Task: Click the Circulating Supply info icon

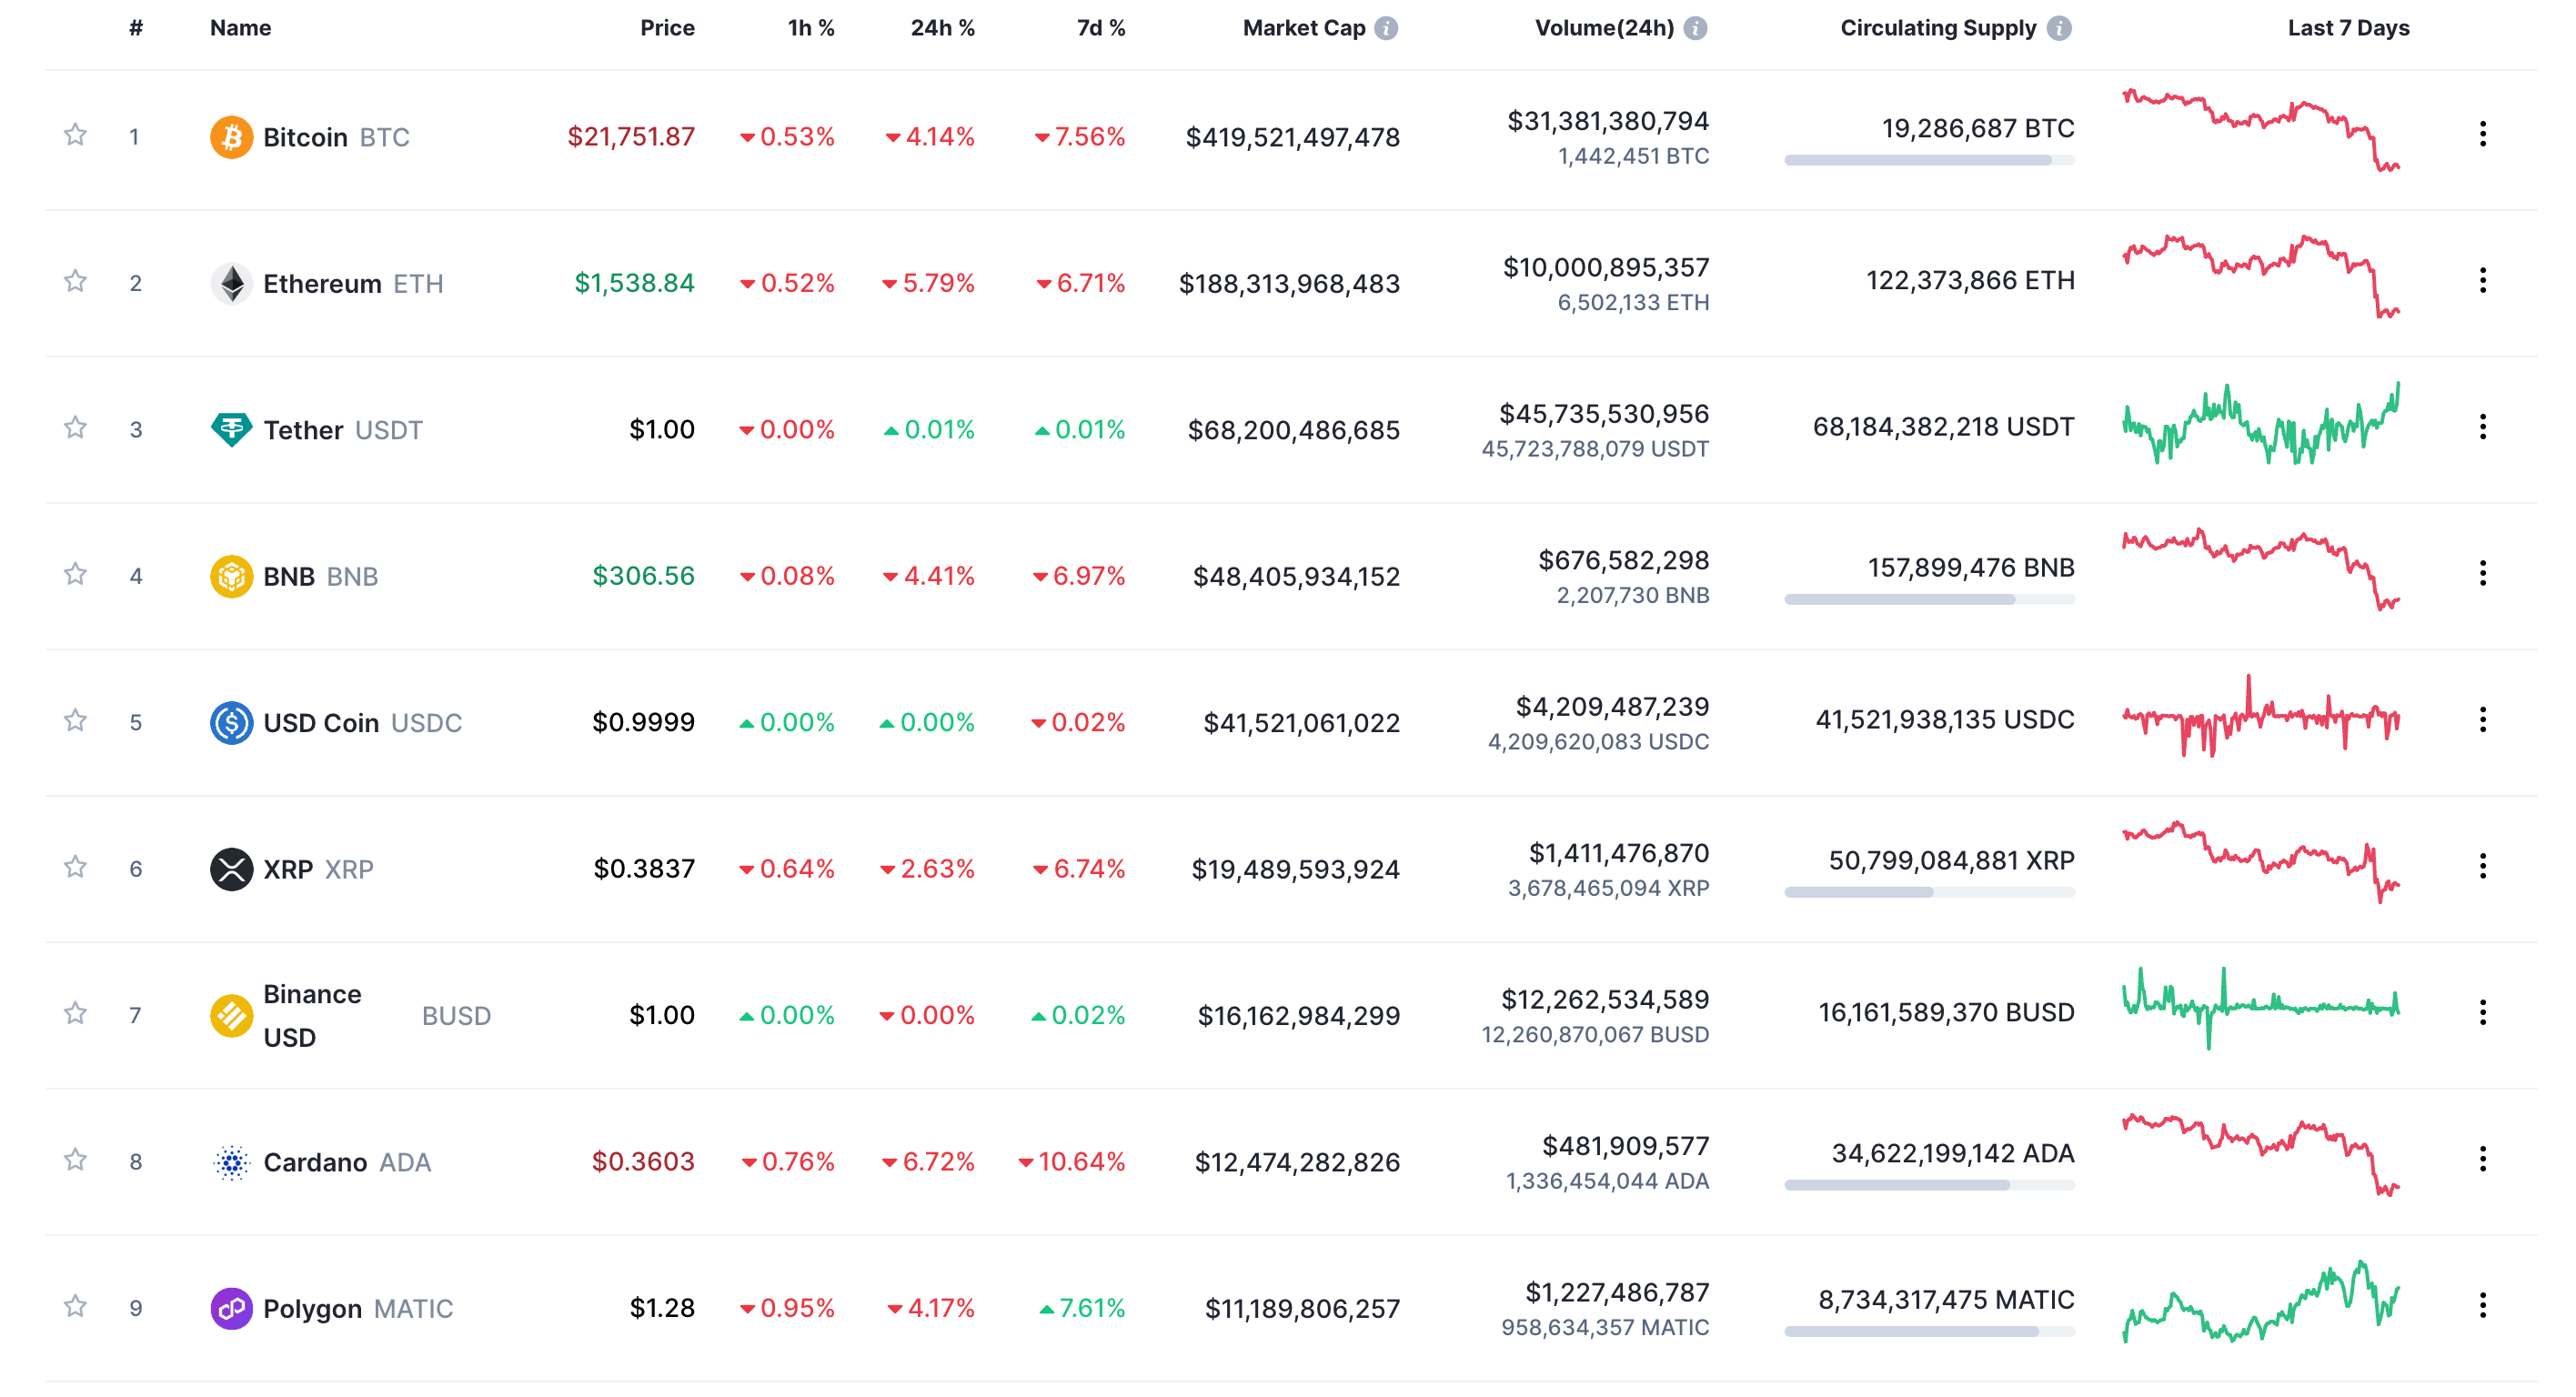Action: [2059, 28]
